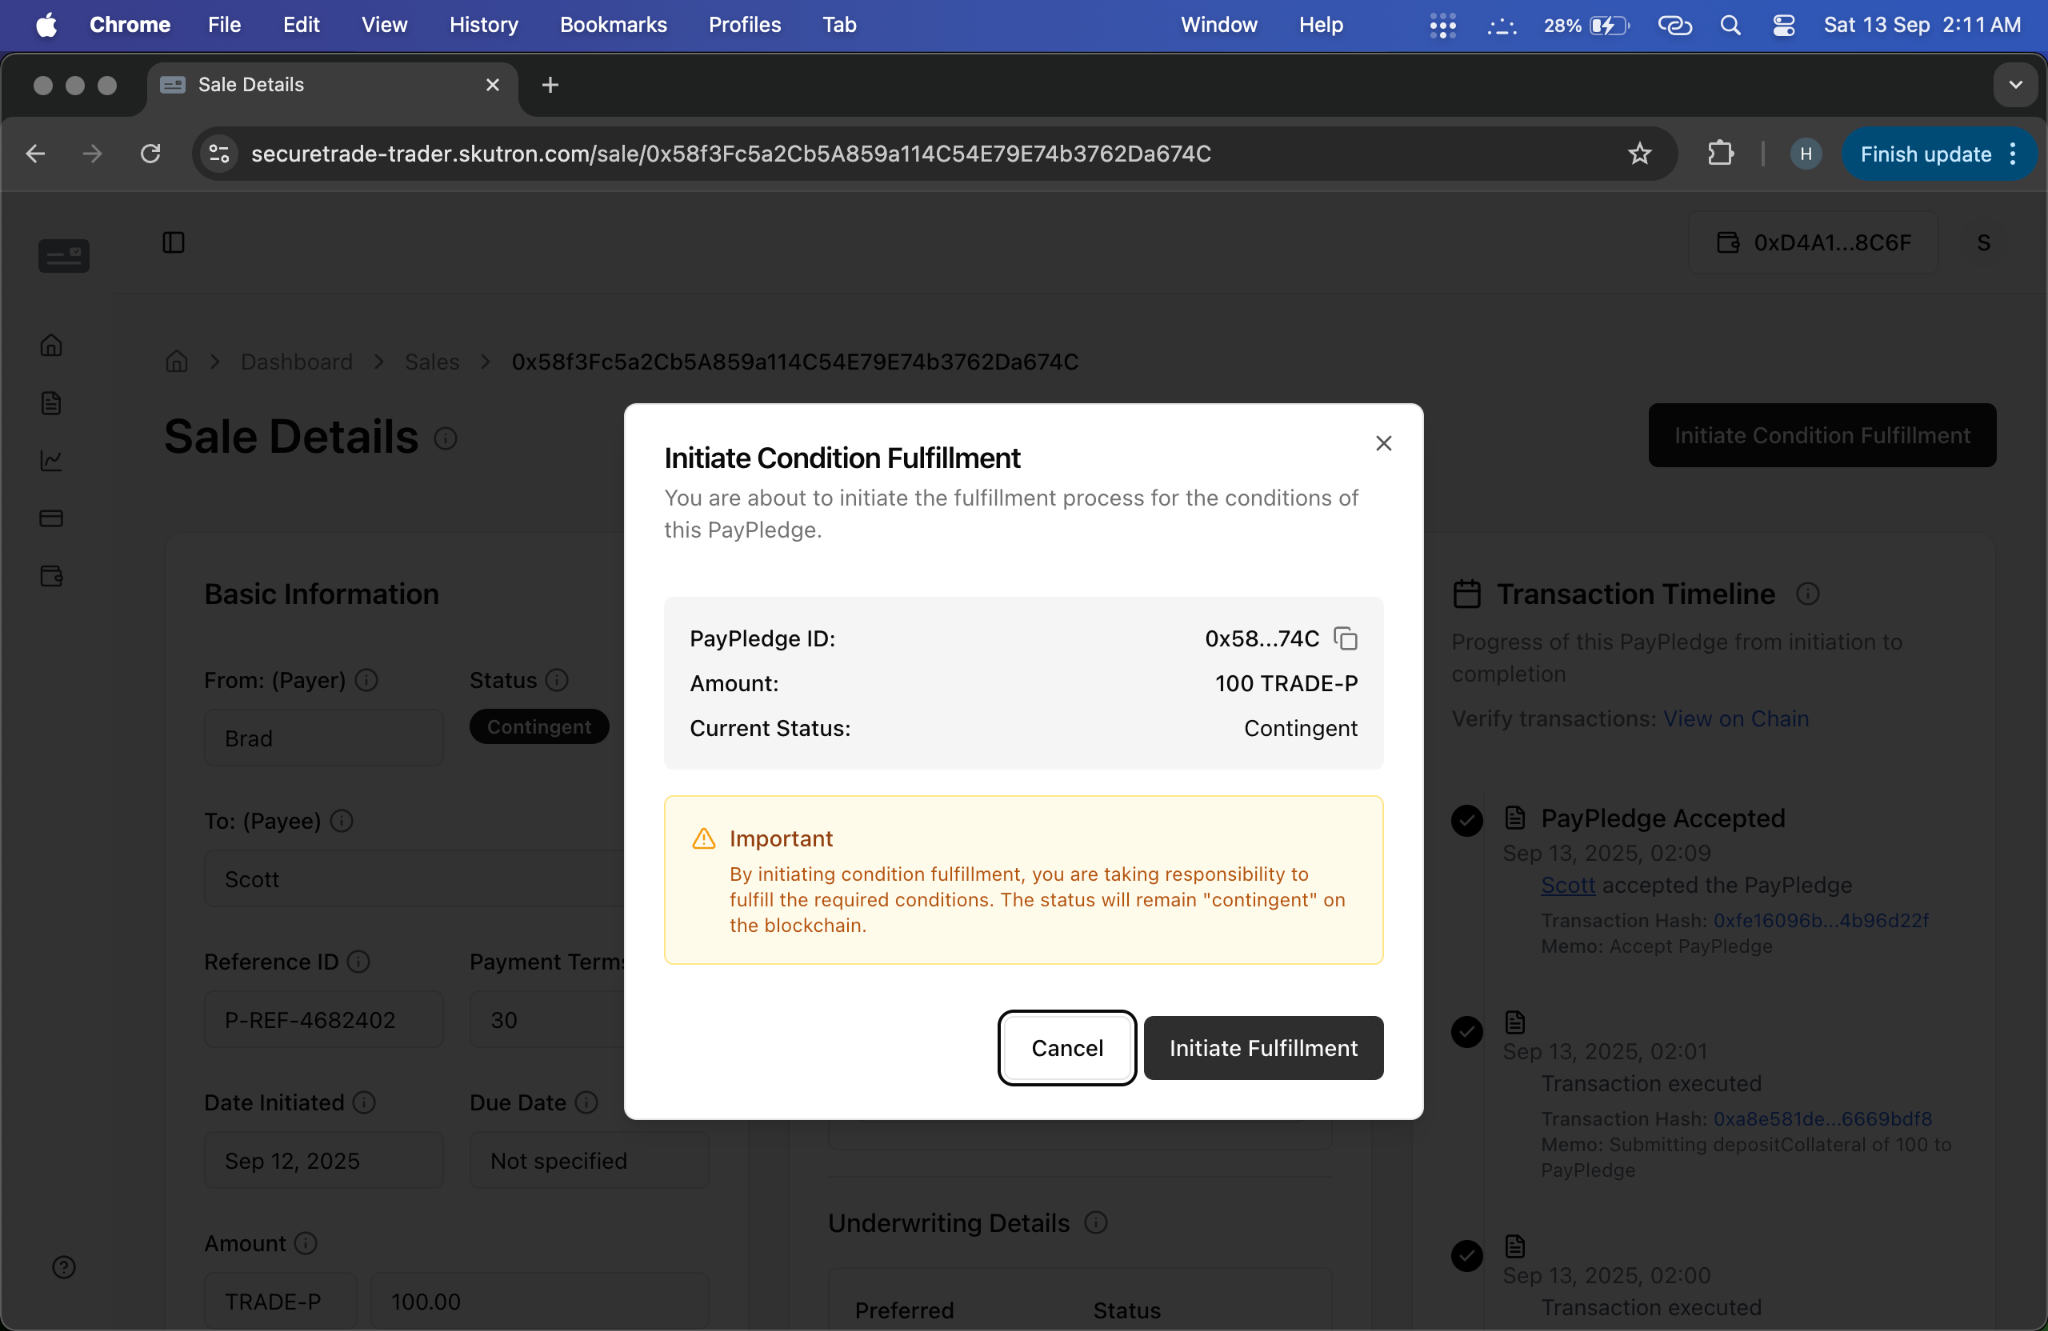
Task: Click info icon beside Sale Details
Action: click(446, 438)
